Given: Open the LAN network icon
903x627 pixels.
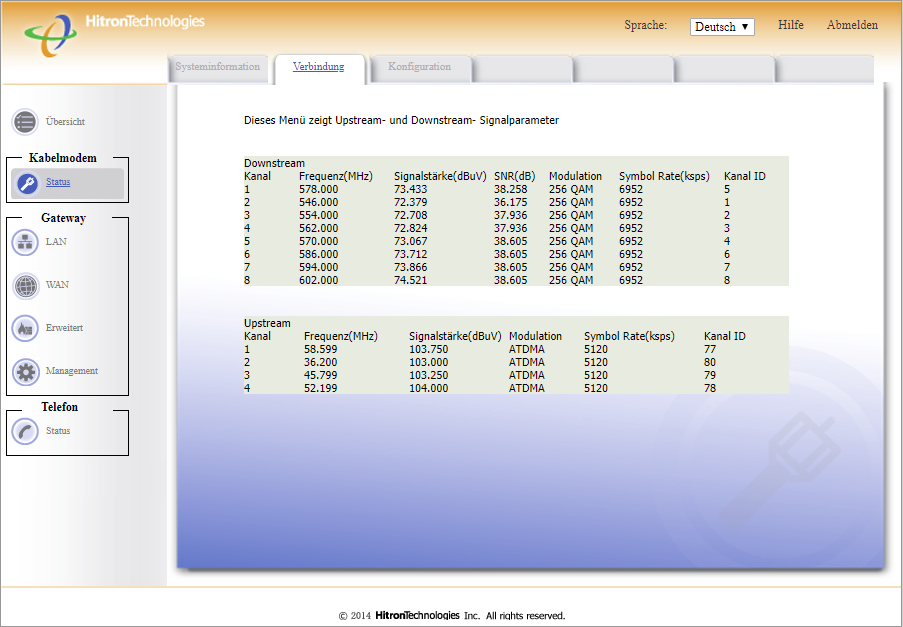Looking at the screenshot, I should tap(25, 242).
